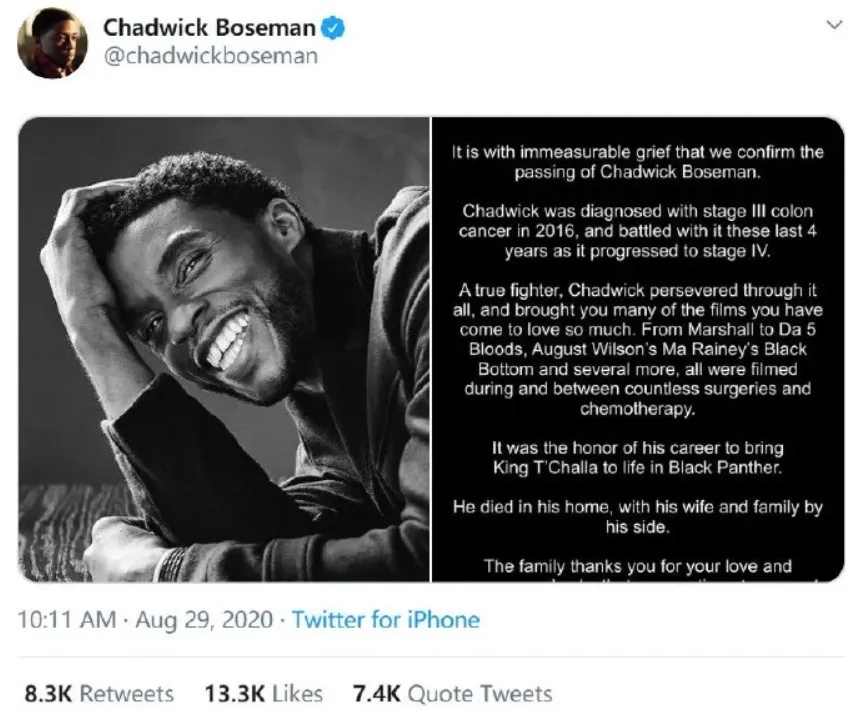Open the Twitter for iPhone source link
Image resolution: width=850 pixels, height=715 pixels.
pyautogui.click(x=385, y=620)
